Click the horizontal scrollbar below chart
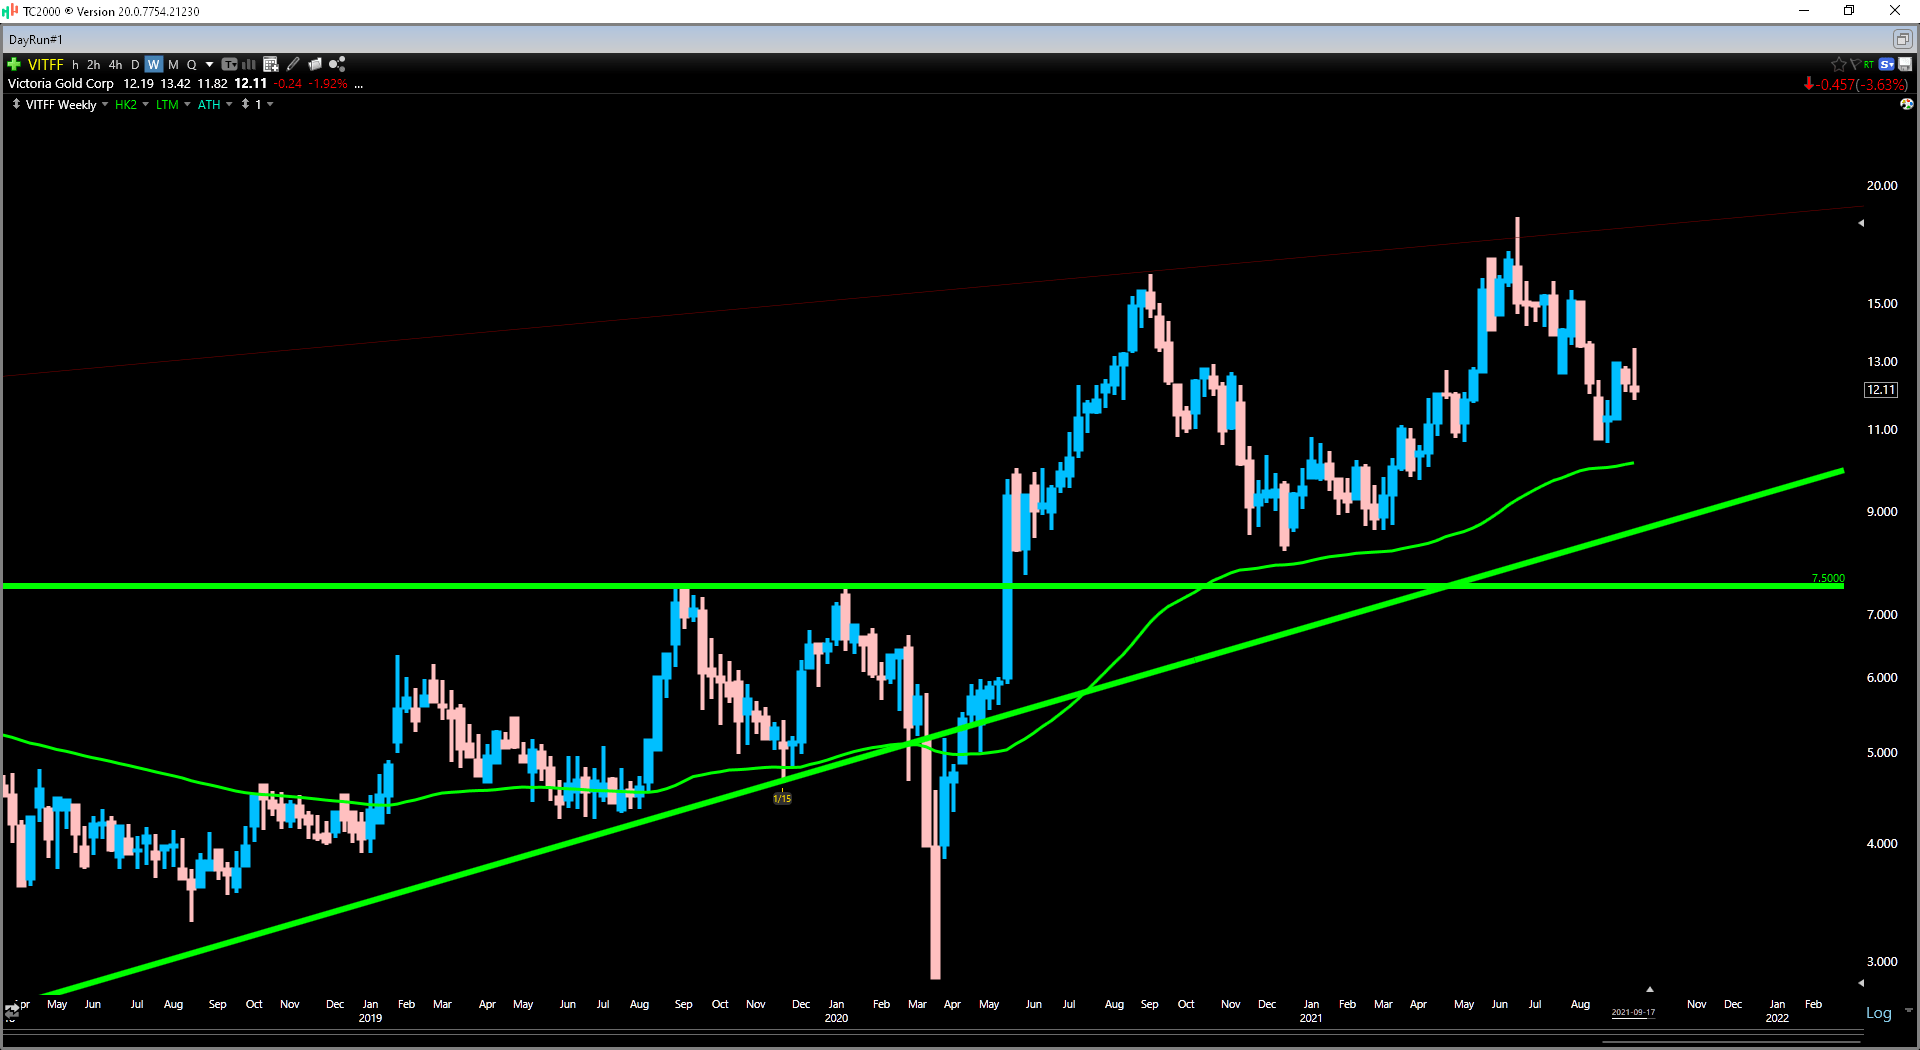 pyautogui.click(x=1730, y=1042)
